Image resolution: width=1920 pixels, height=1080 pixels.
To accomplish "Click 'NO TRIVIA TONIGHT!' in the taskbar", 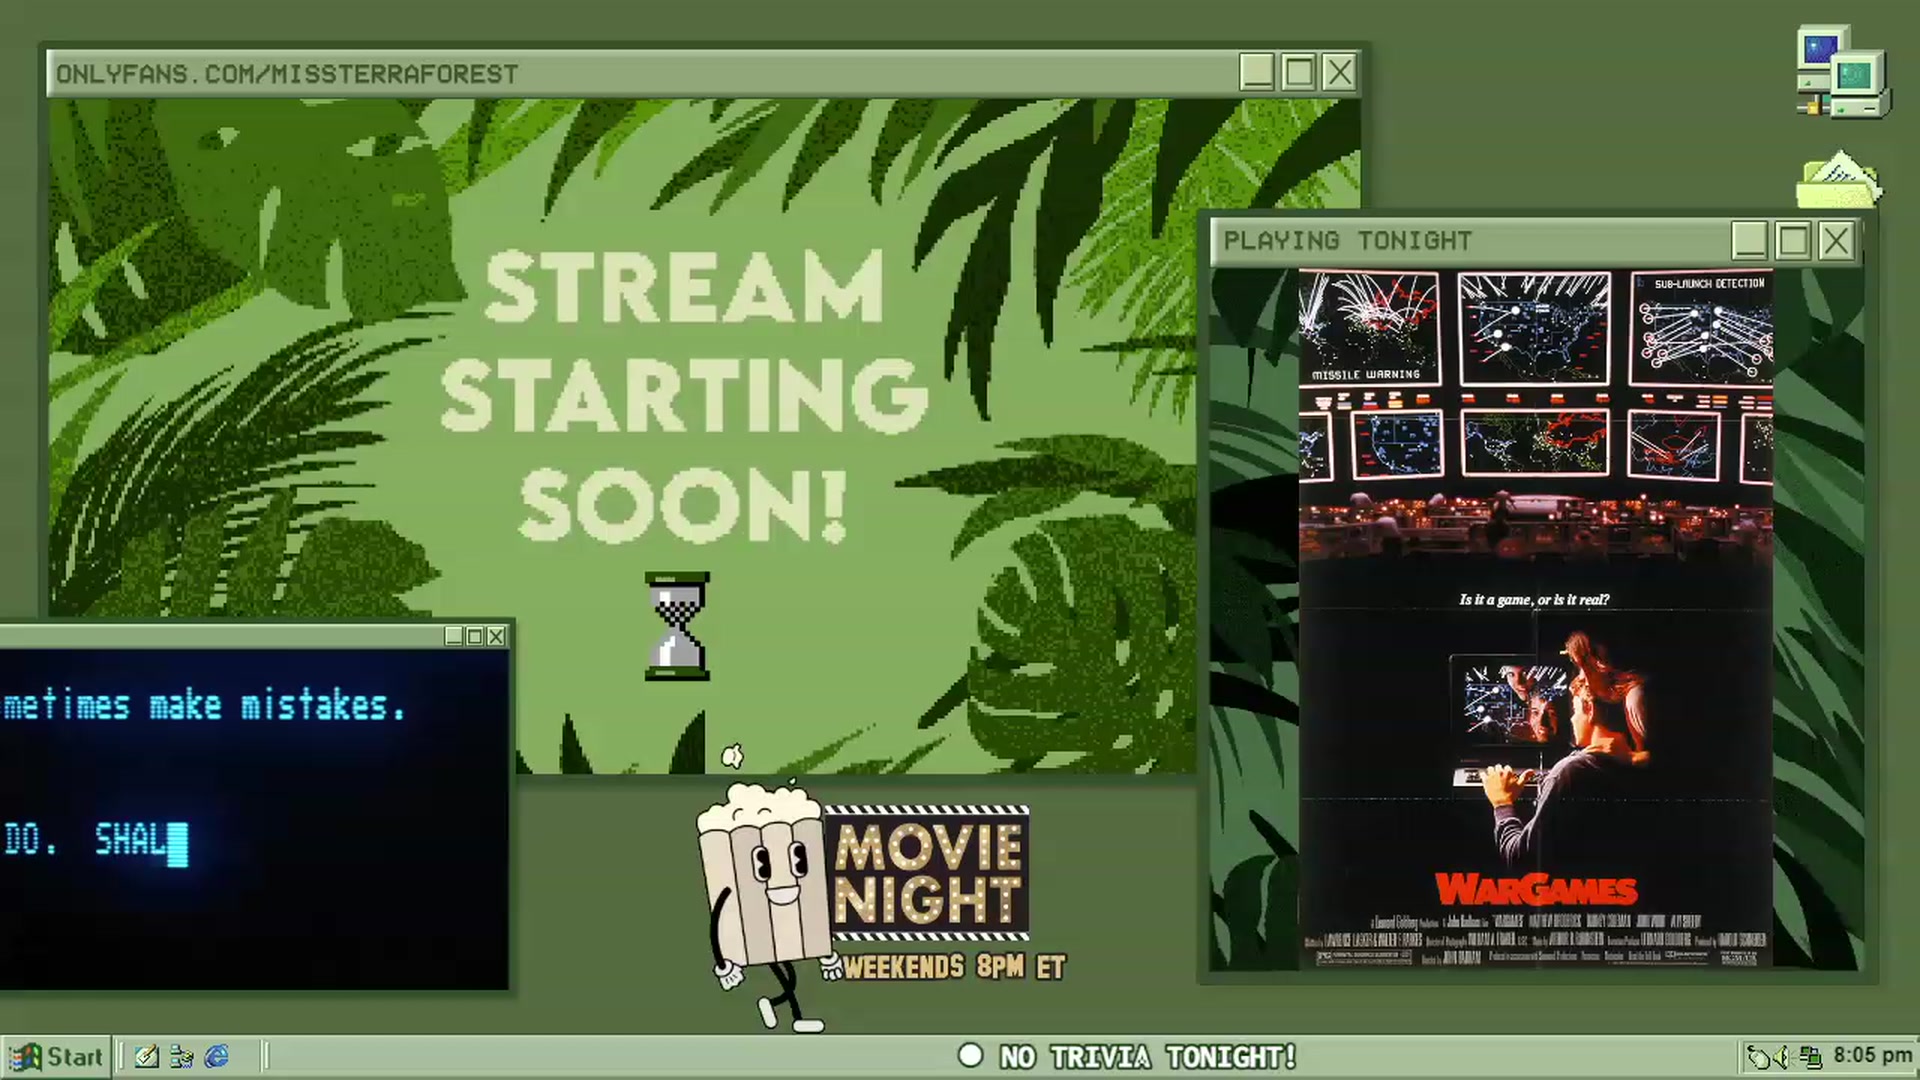I will point(1148,1057).
